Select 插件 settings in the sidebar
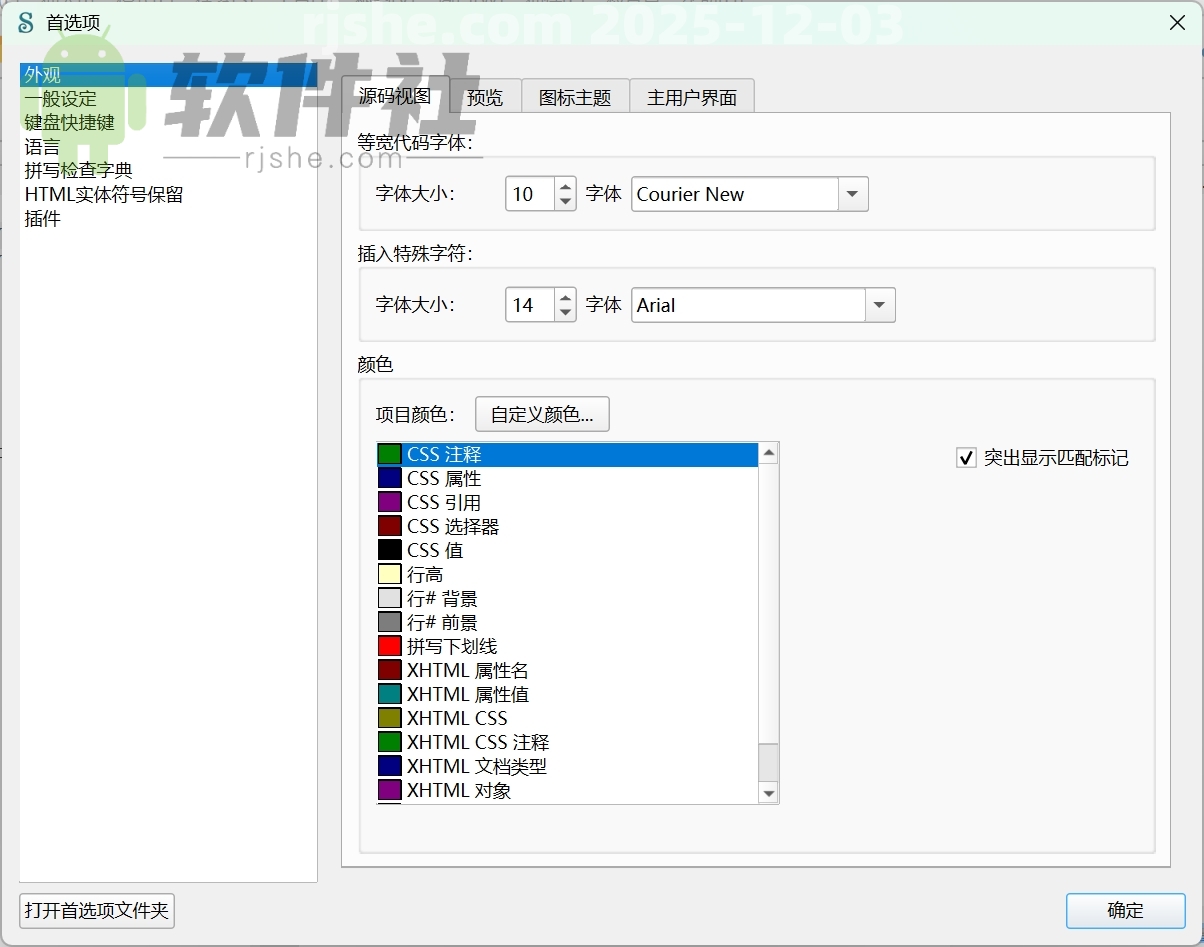Viewport: 1204px width, 947px height. pos(42,218)
